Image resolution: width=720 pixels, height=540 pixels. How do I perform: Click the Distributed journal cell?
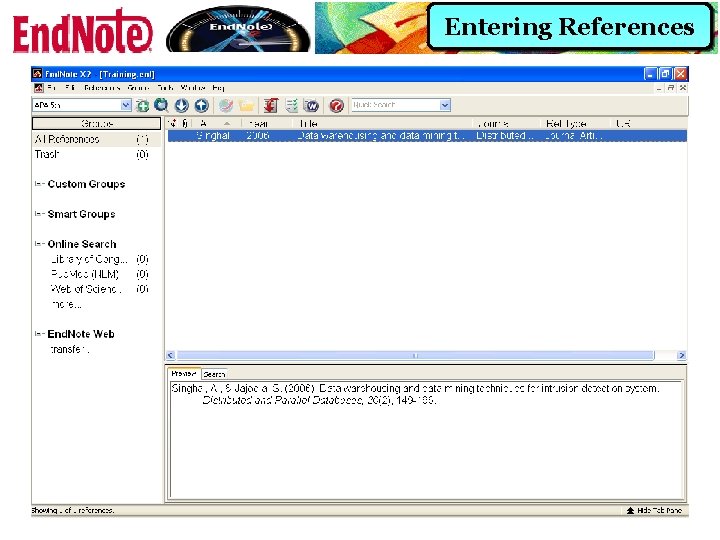click(505, 136)
